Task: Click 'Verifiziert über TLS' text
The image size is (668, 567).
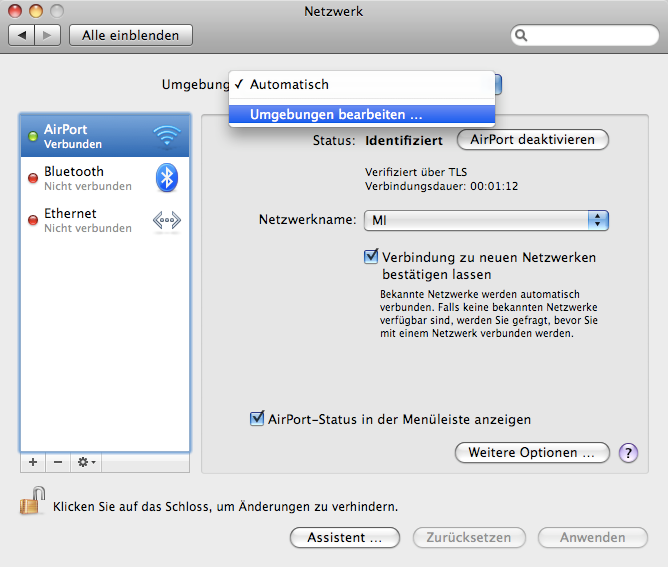Action: tap(416, 172)
